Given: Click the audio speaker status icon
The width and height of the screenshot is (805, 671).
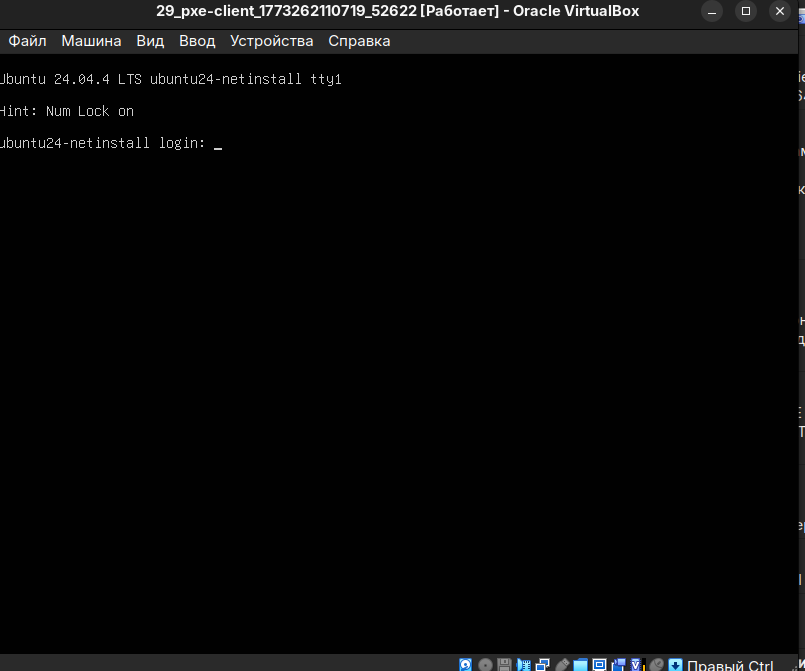Looking at the screenshot, I should (x=524, y=665).
